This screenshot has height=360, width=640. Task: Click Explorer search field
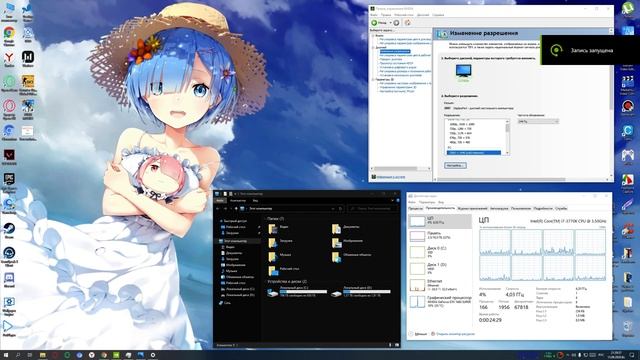tap(371, 209)
